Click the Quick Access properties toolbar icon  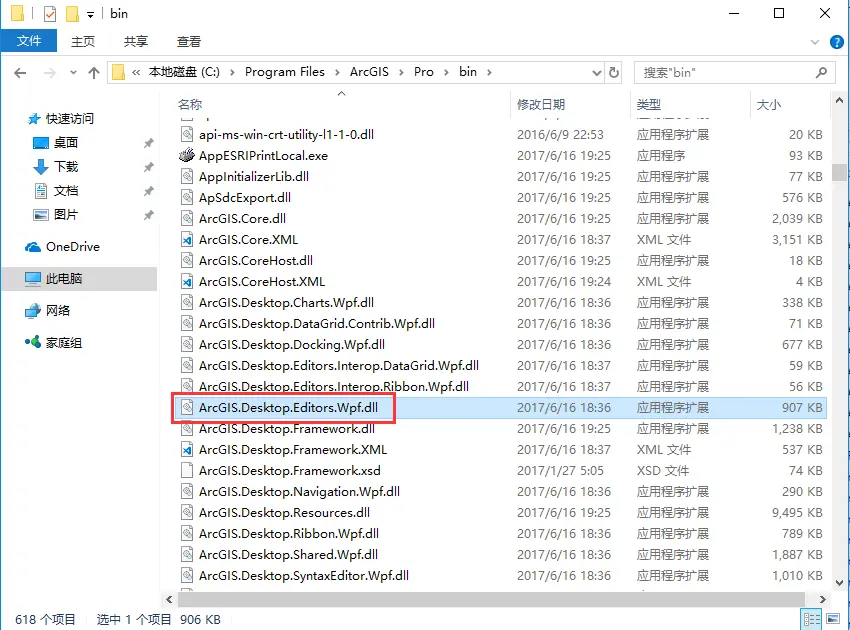(50, 14)
